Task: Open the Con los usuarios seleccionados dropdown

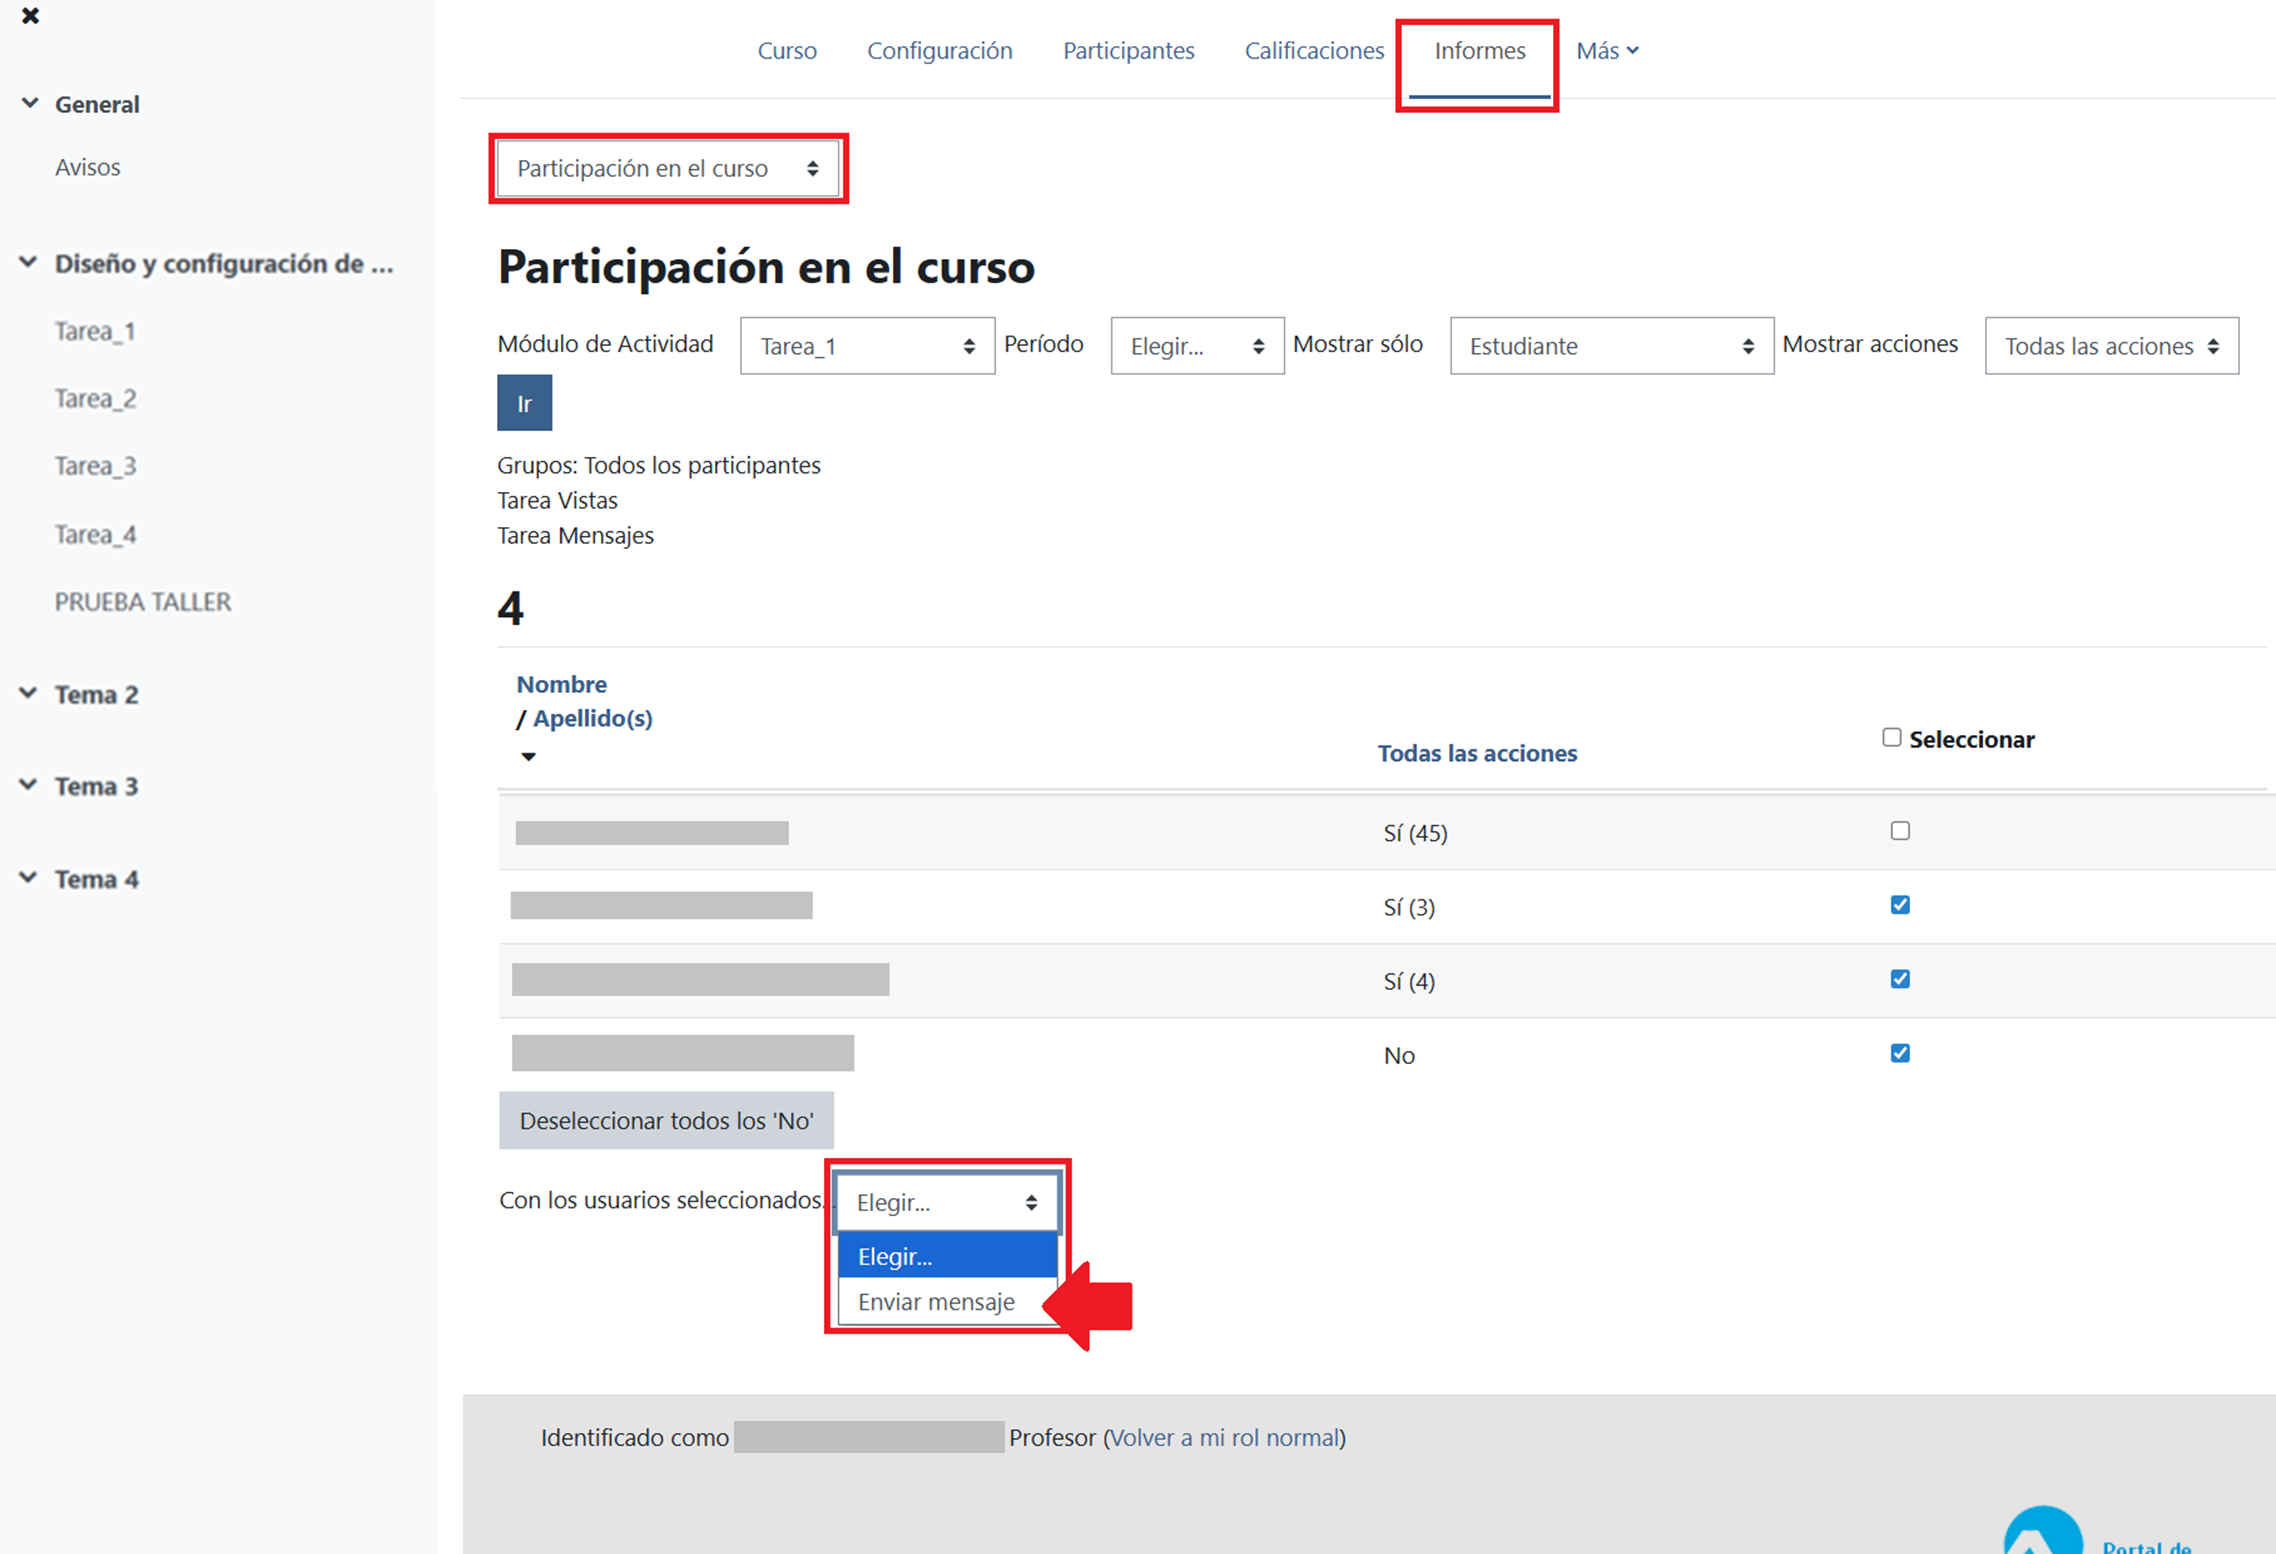Action: coord(947,1202)
